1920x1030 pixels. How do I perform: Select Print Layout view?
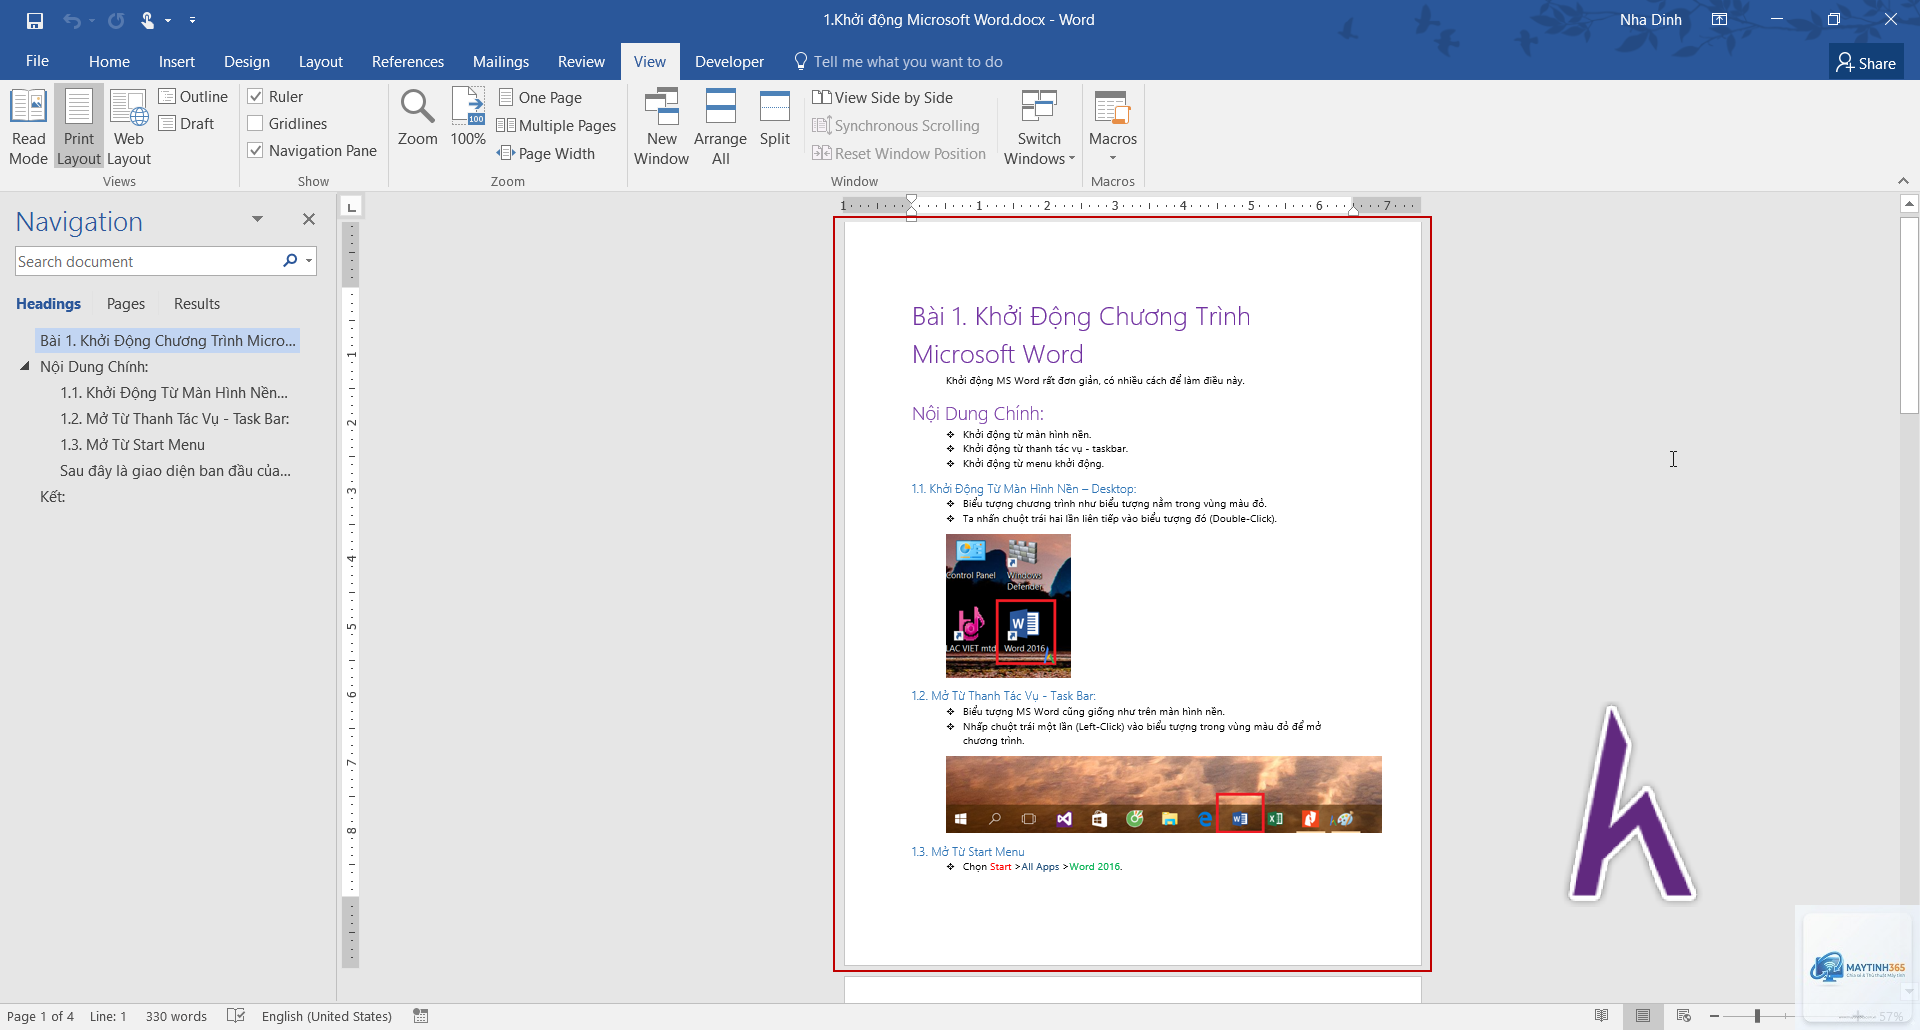pyautogui.click(x=79, y=127)
